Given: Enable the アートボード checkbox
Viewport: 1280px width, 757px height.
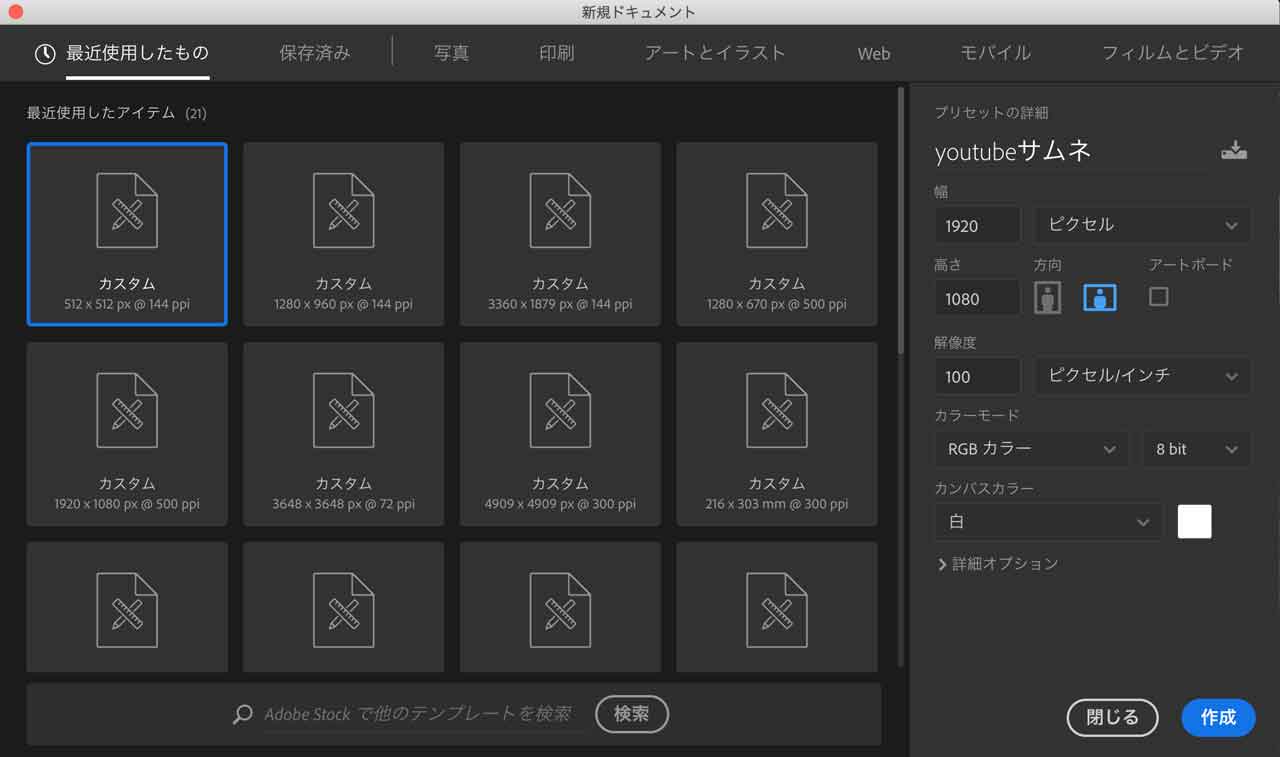Looking at the screenshot, I should [1158, 296].
